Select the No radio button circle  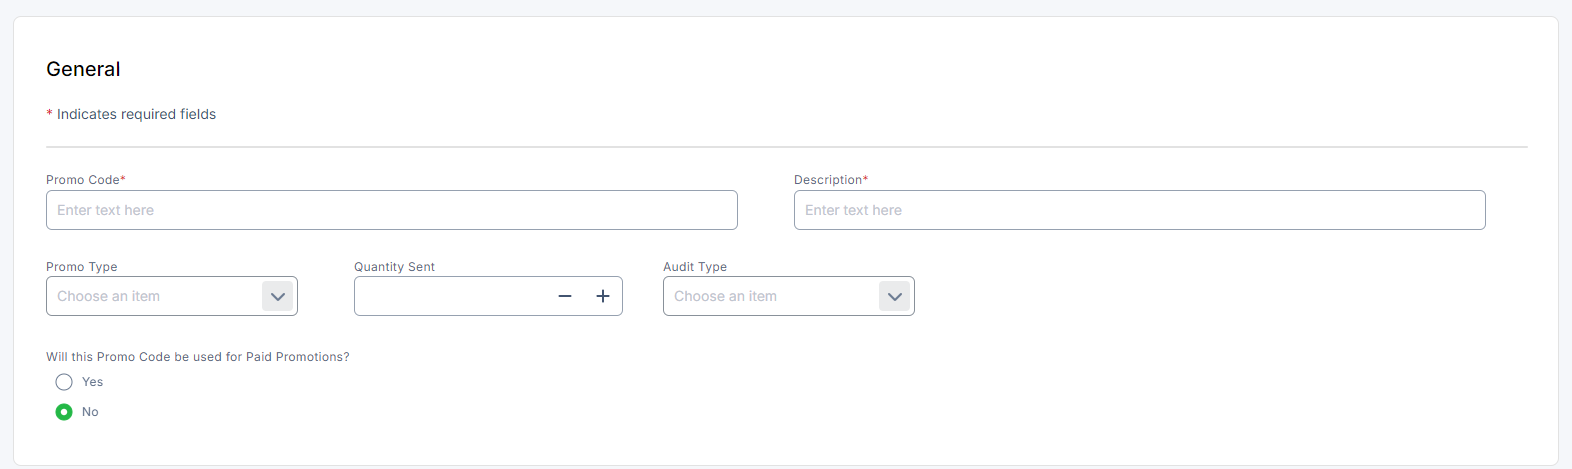(64, 412)
